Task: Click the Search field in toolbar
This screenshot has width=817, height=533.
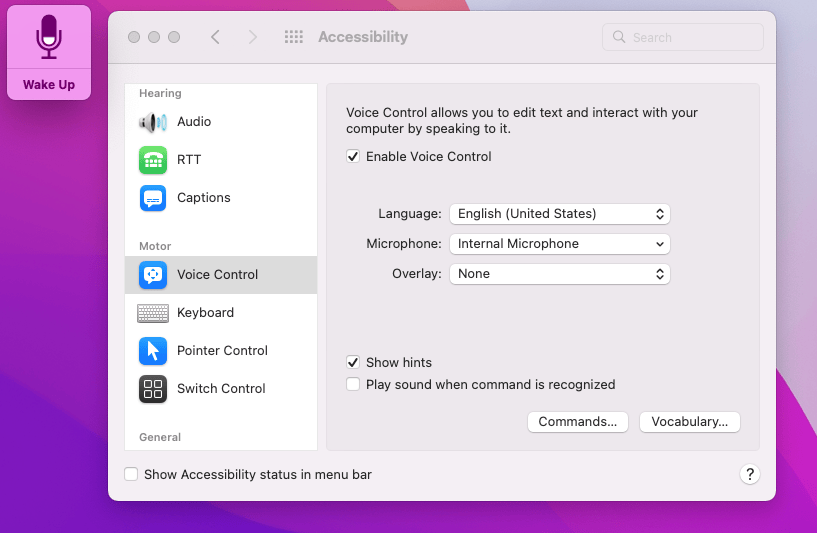Action: pyautogui.click(x=690, y=38)
